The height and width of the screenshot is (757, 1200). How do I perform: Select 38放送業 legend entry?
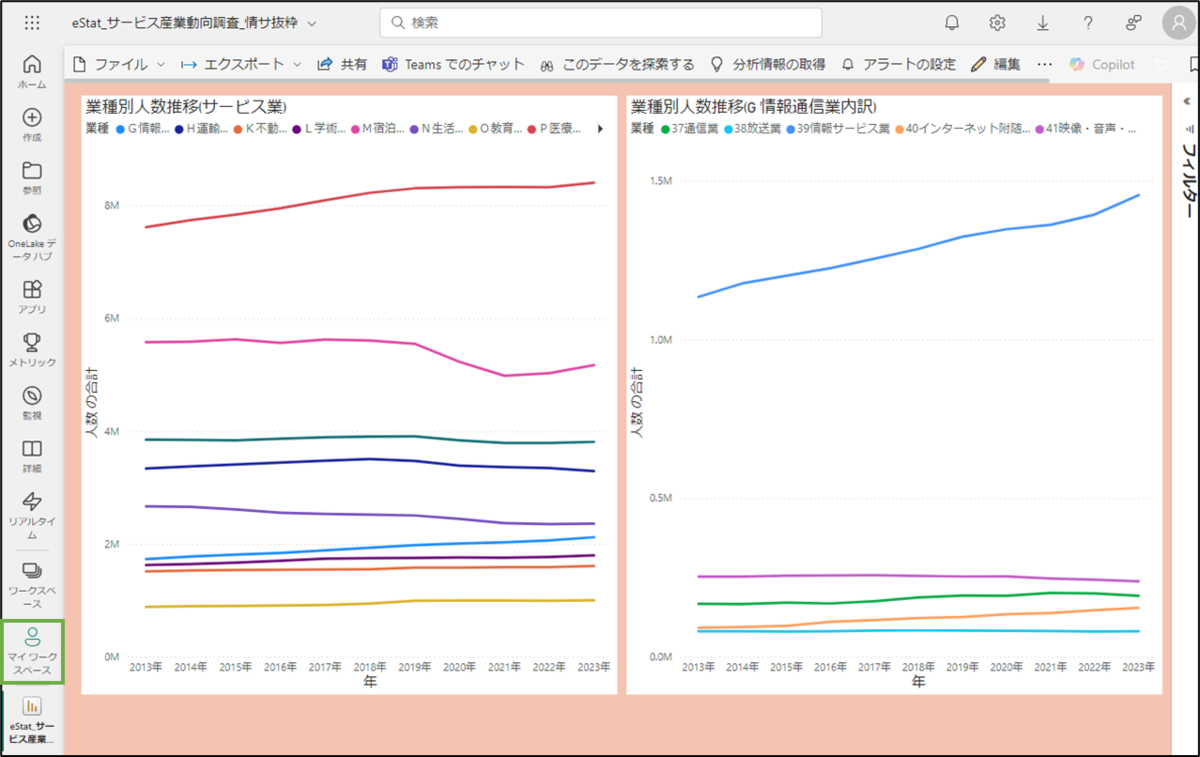point(752,128)
